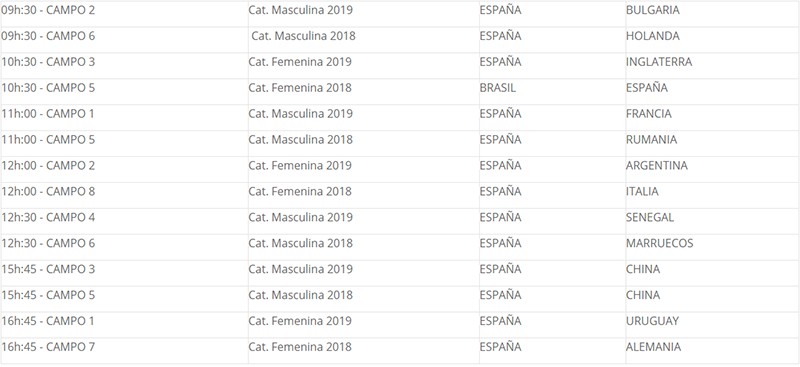This screenshot has width=800, height=367.
Task: Select the FRANCIA opponent cell
Action: (712, 114)
